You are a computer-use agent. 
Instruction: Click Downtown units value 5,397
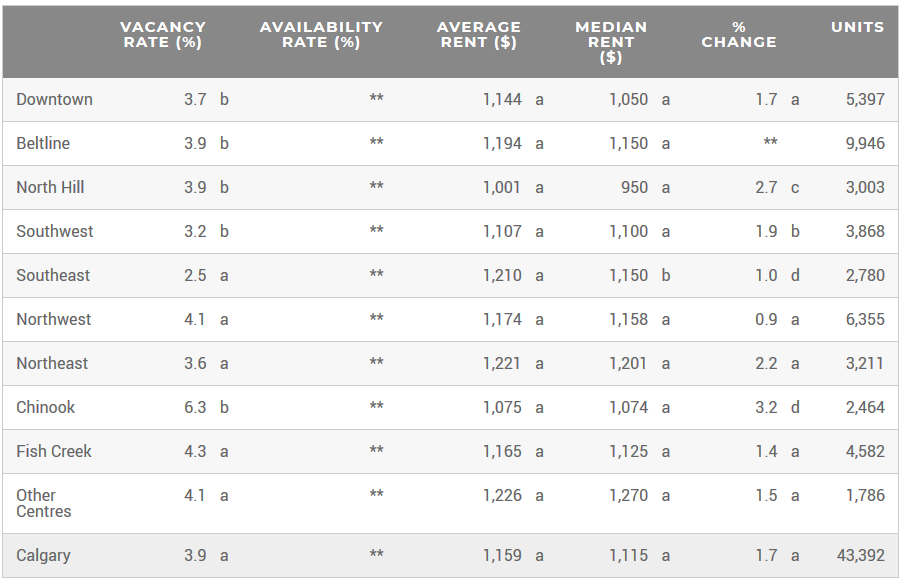tap(865, 99)
